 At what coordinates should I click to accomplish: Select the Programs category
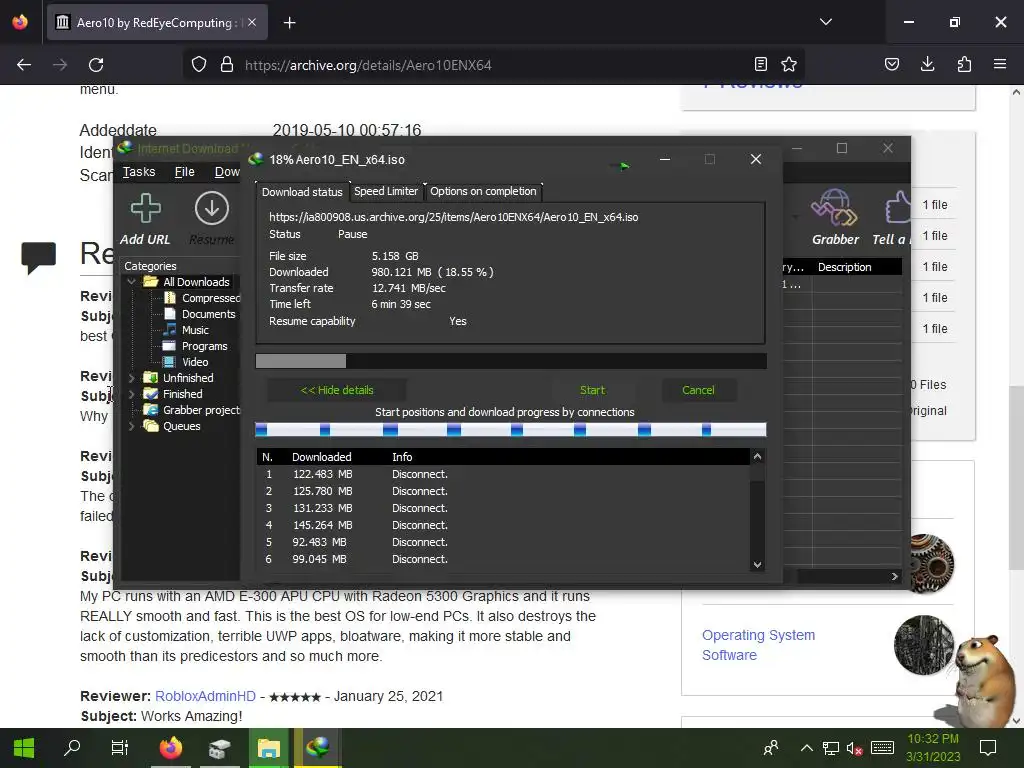point(204,346)
